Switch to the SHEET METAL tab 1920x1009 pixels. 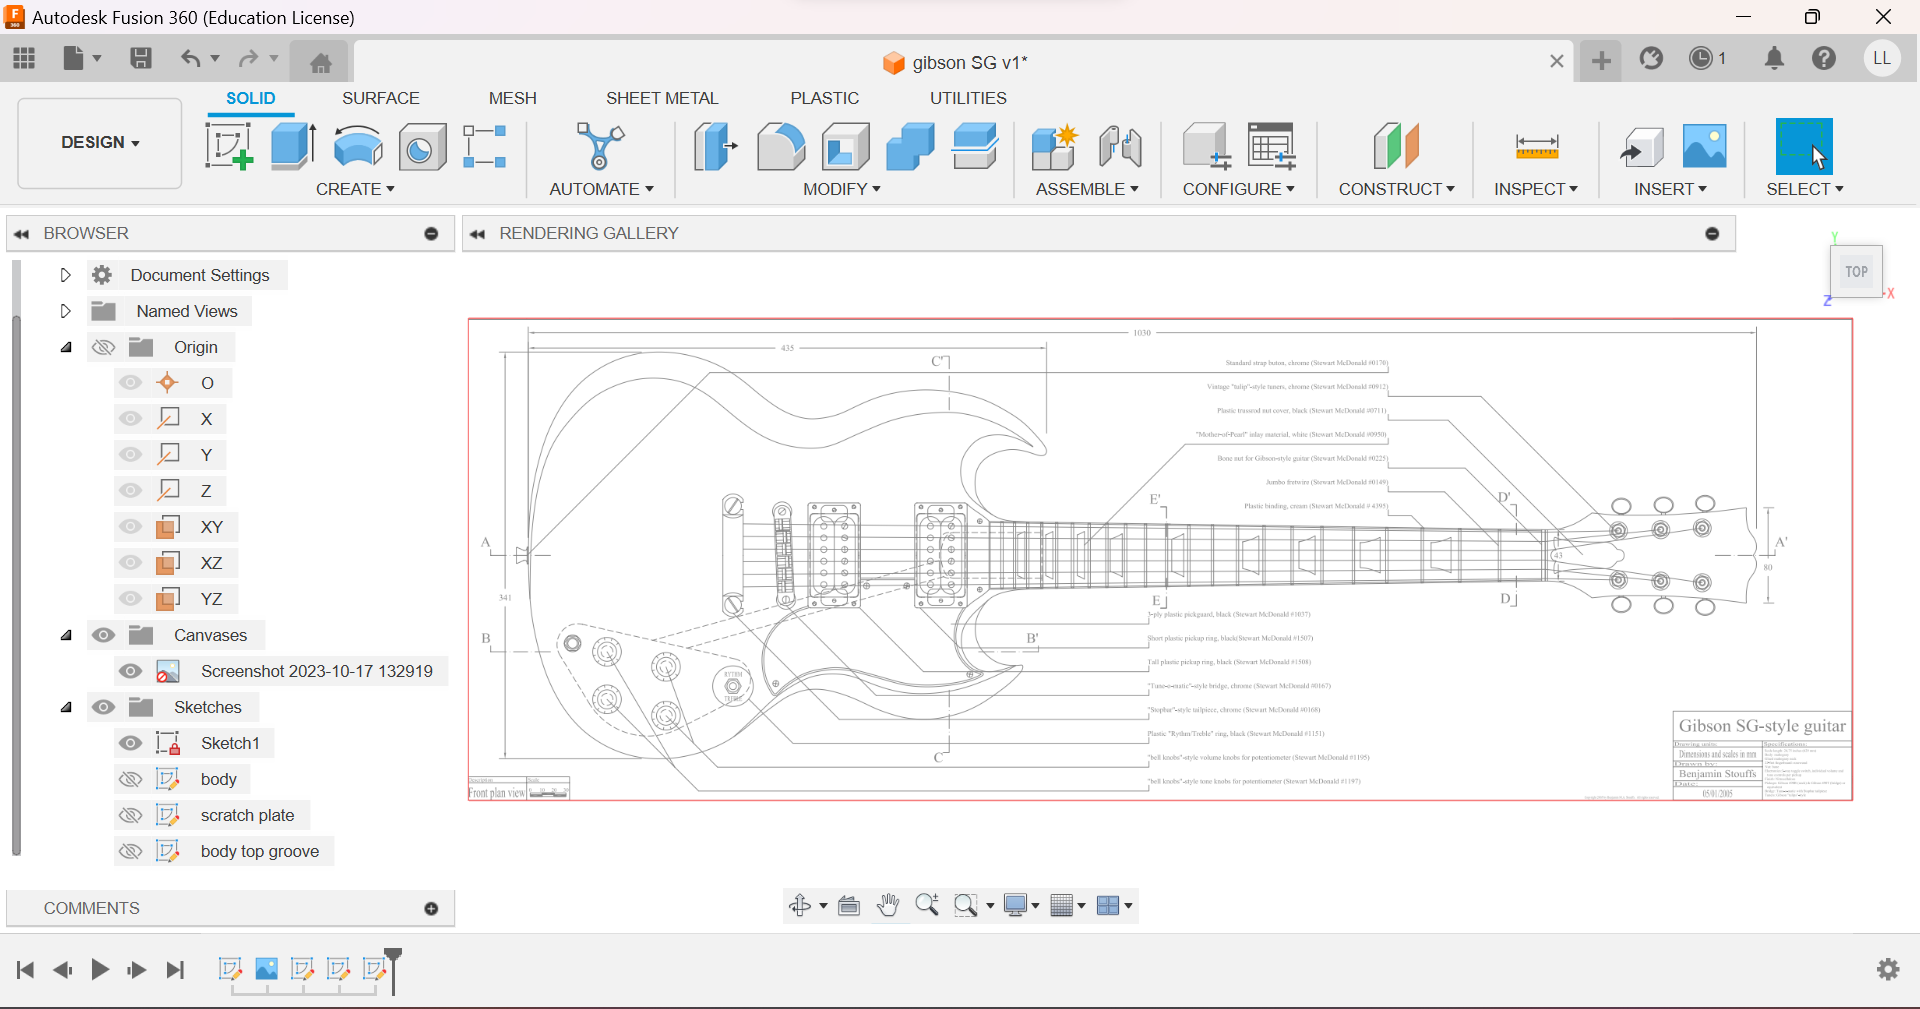pyautogui.click(x=662, y=98)
